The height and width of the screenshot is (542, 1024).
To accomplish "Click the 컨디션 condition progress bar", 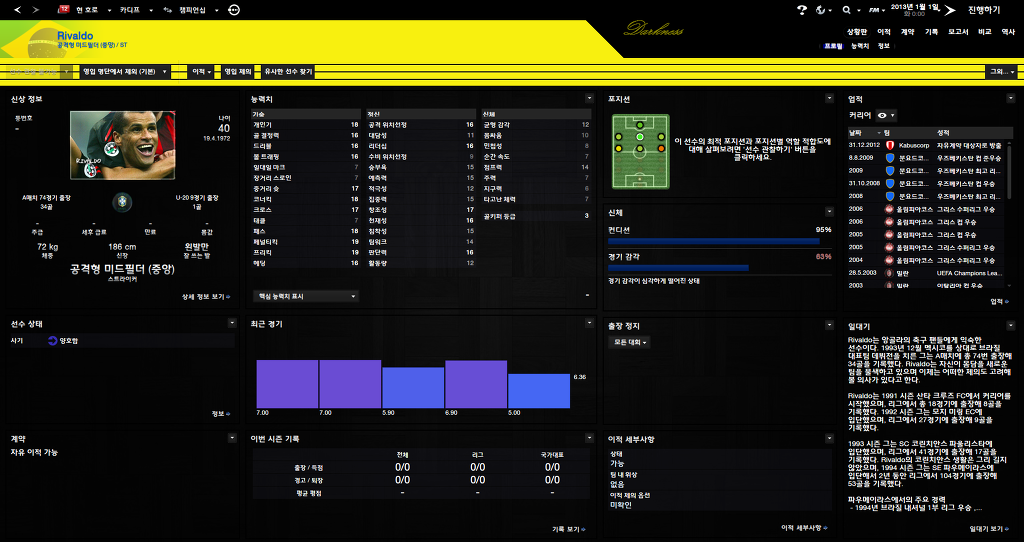I will 713,241.
